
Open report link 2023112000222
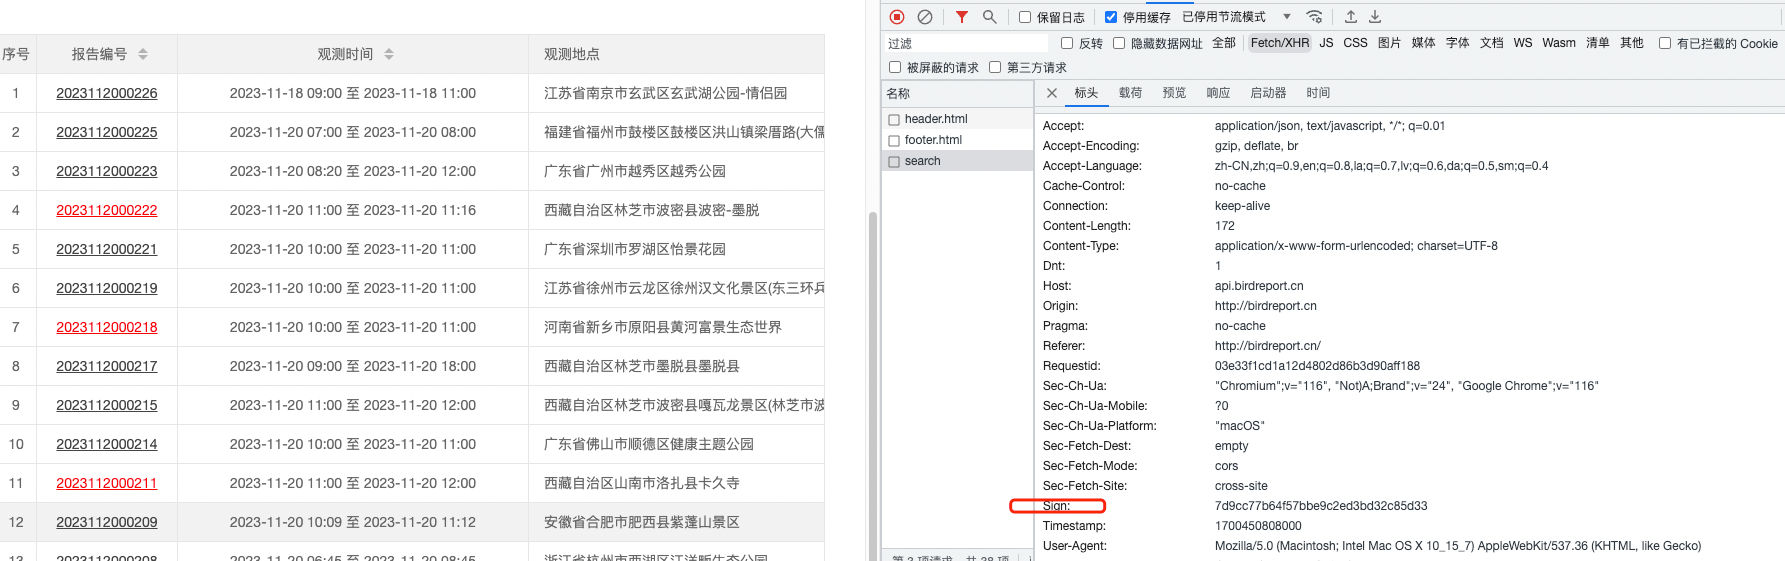click(107, 210)
